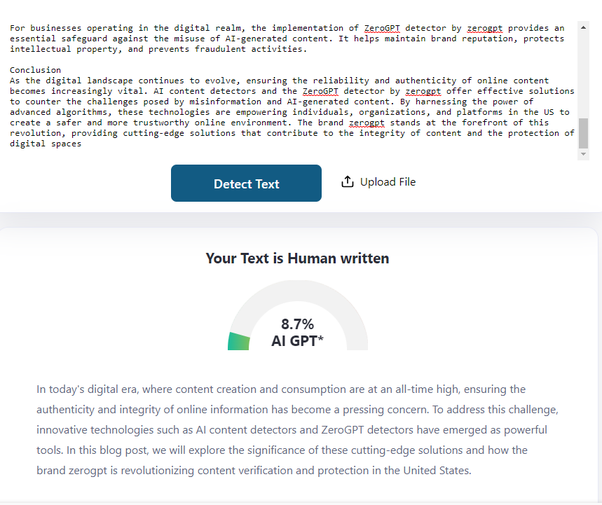Click the Detect Text button

click(246, 183)
